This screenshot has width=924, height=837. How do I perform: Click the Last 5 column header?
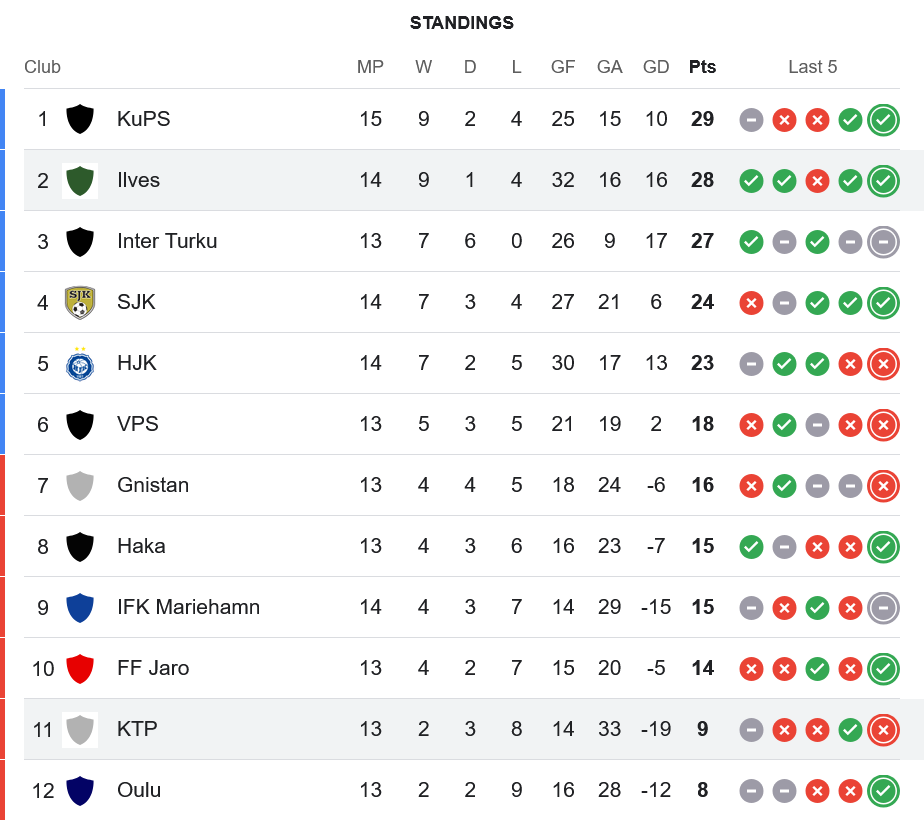pos(812,67)
